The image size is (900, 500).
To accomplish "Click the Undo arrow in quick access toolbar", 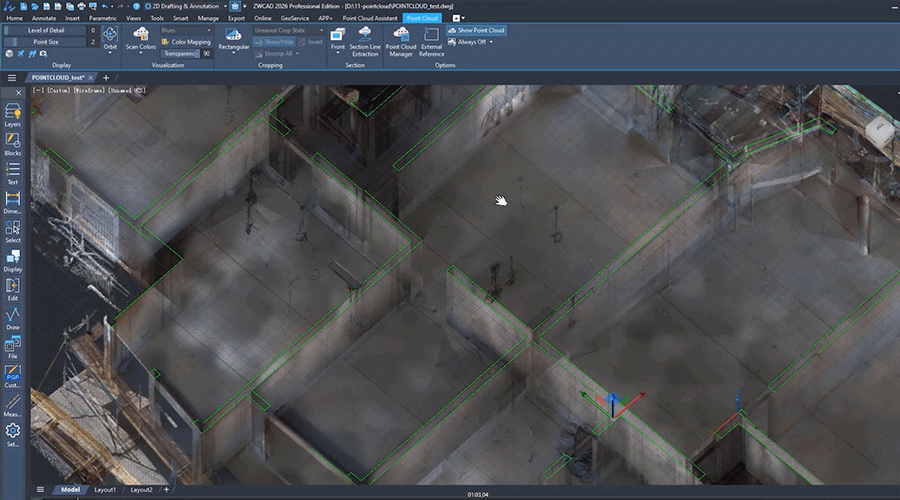I will (104, 6).
